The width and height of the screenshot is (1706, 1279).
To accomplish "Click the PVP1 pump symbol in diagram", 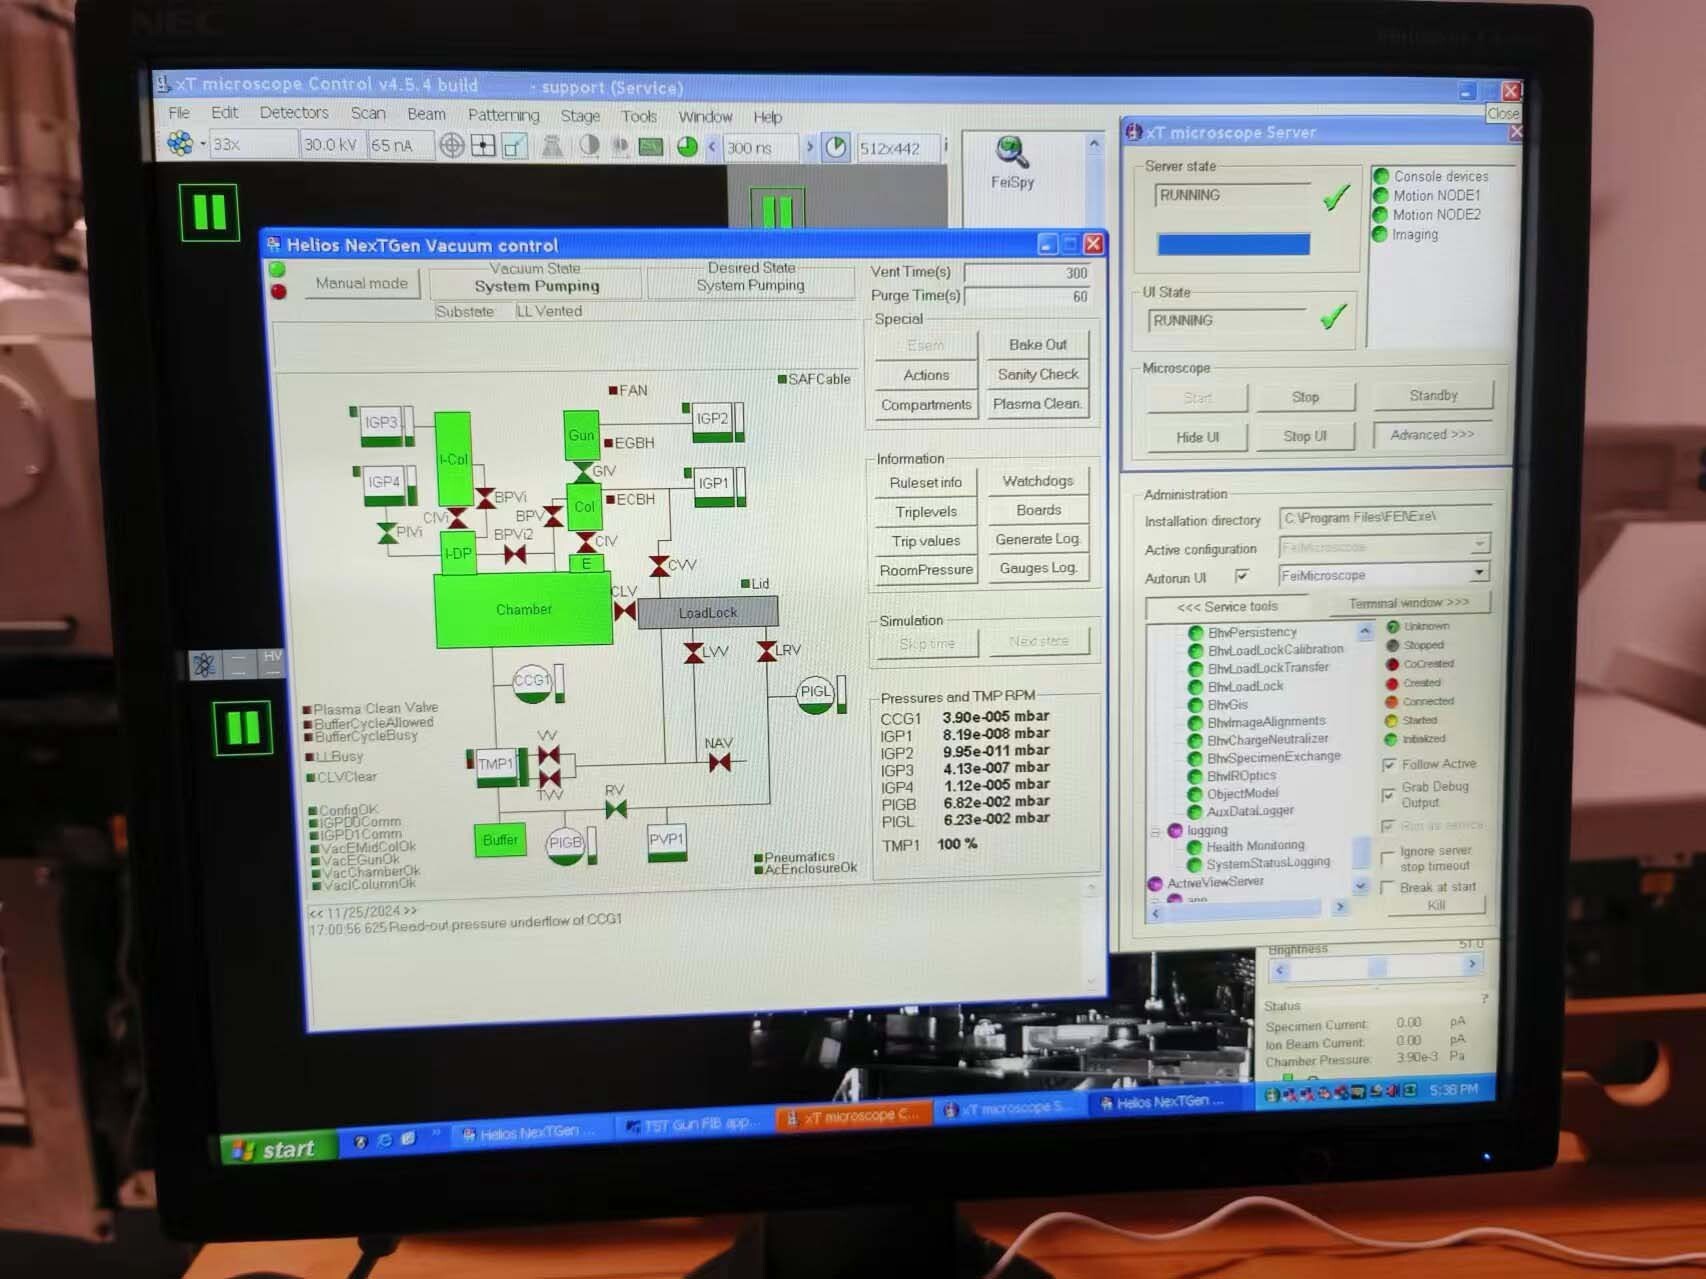I will pos(666,841).
